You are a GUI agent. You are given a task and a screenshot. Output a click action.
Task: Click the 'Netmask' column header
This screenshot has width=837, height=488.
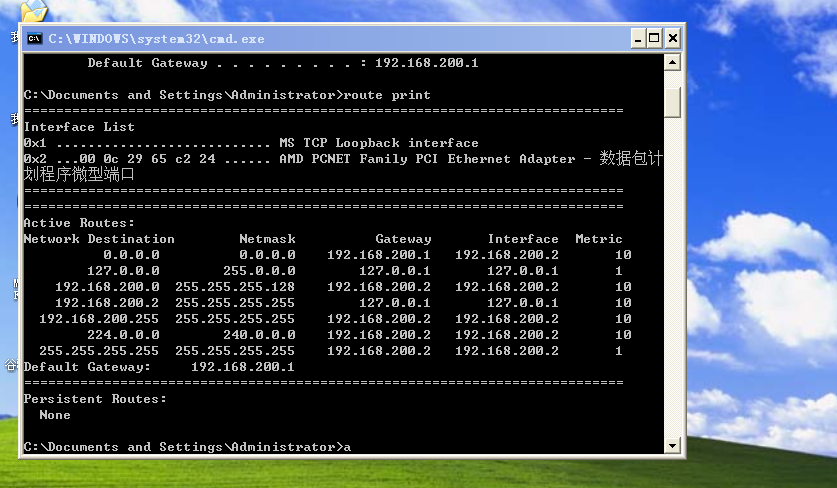coord(267,239)
